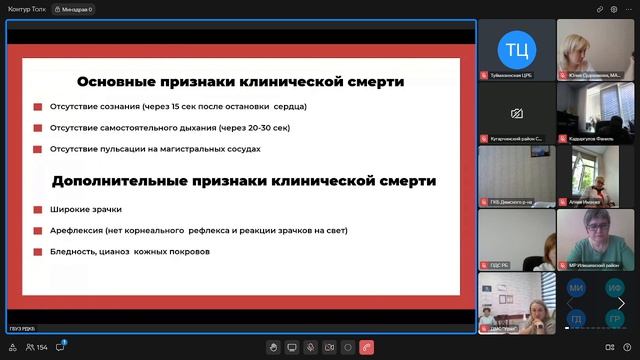Viewport: 640px width, 360px height.
Task: Select the Кадаргулов Фаниль video tile
Action: (x=596, y=113)
